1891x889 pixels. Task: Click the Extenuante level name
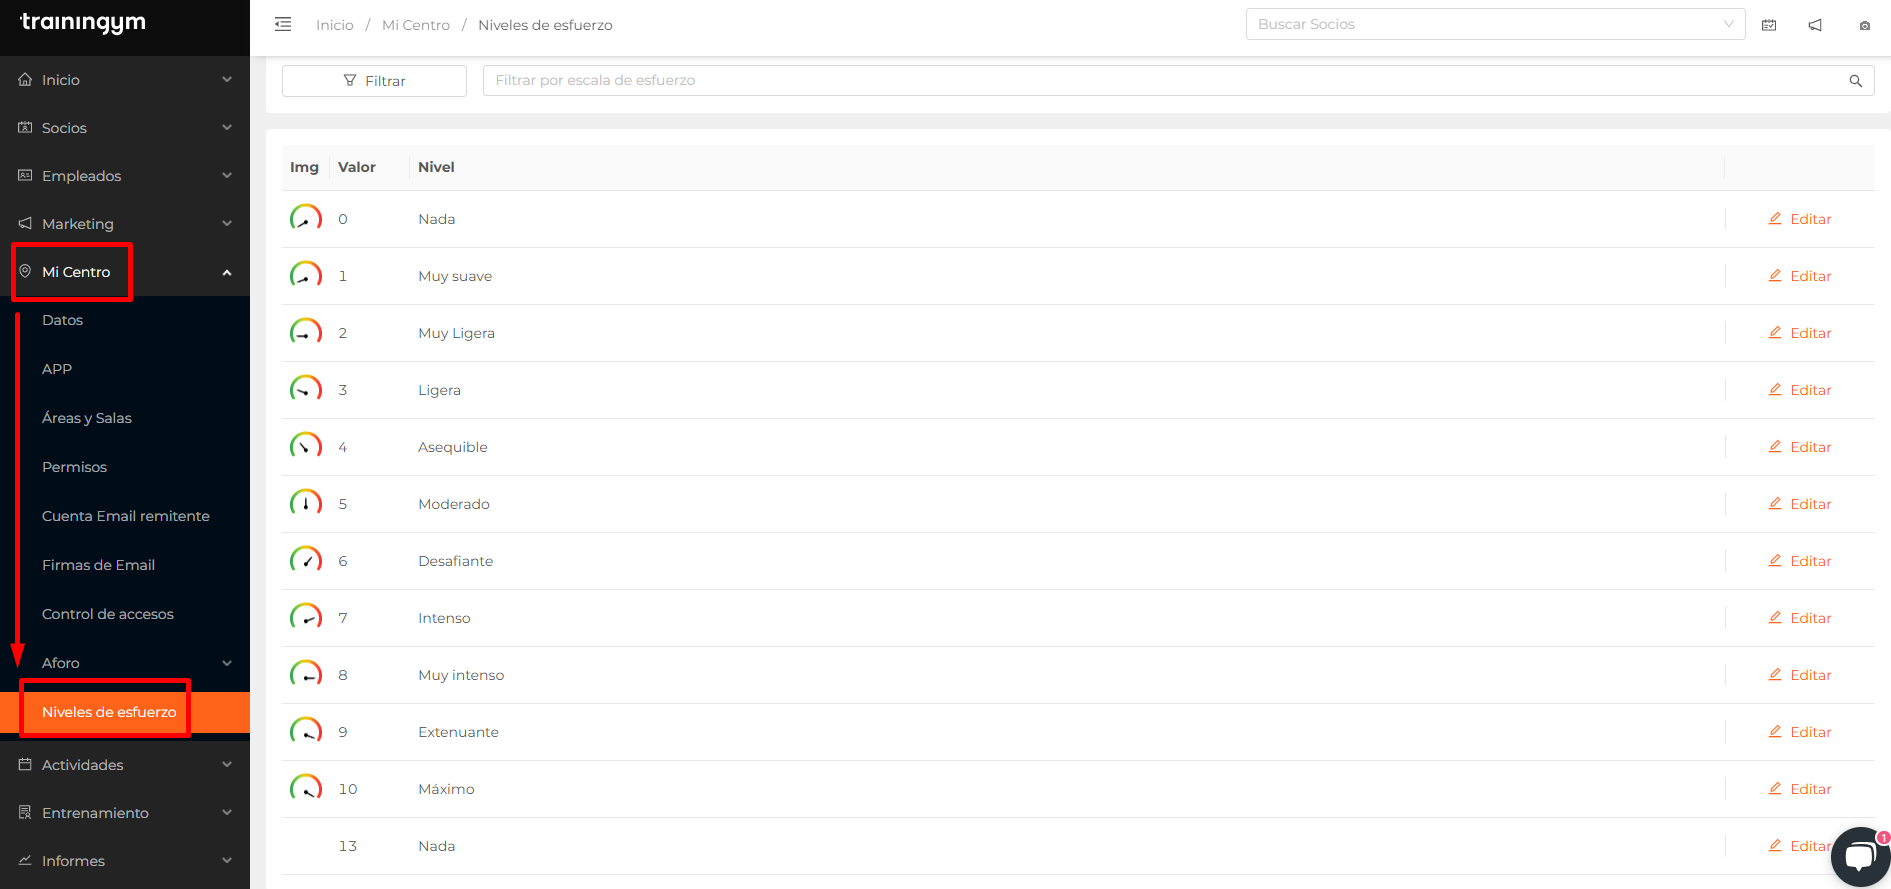(x=458, y=732)
